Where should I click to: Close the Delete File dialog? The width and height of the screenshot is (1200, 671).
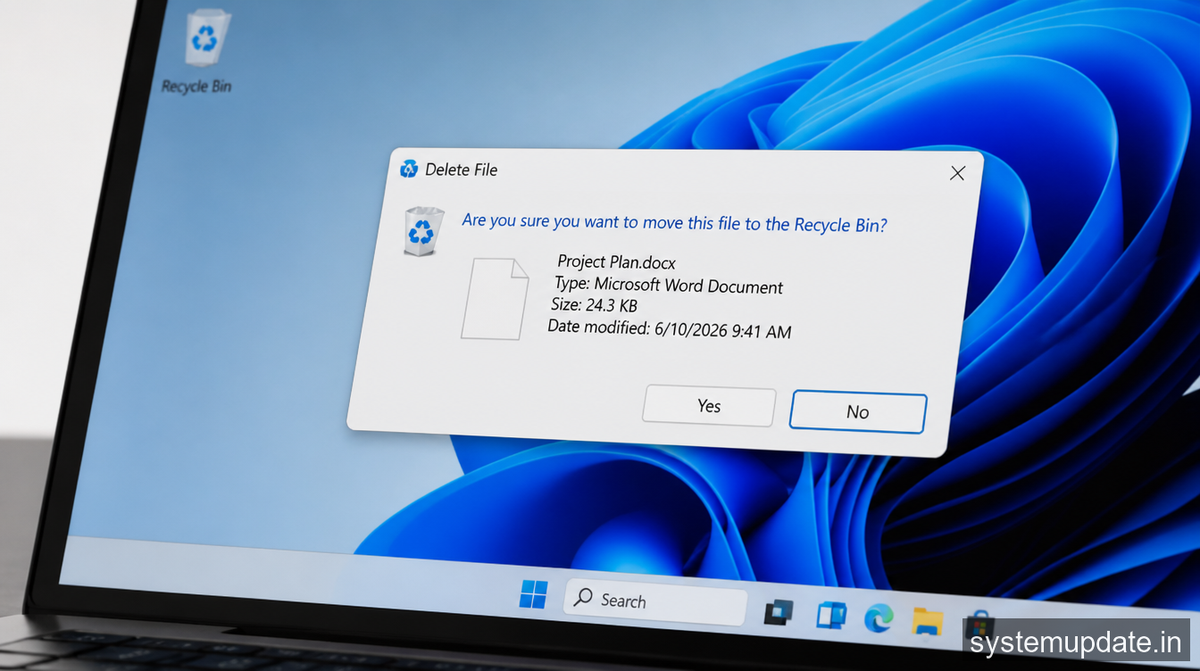(957, 173)
